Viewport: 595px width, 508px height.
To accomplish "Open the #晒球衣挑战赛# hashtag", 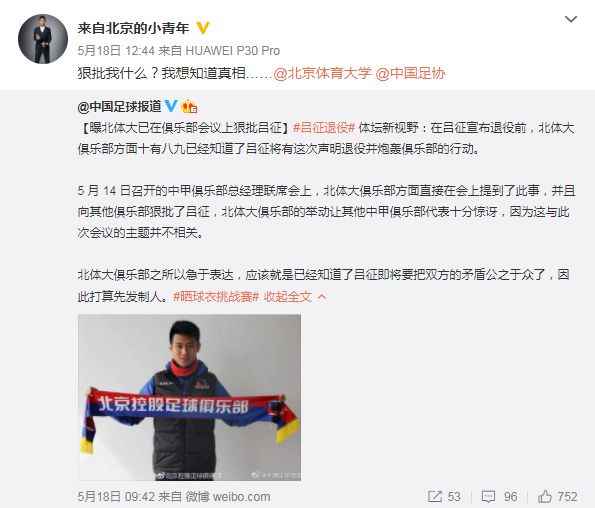I will (x=216, y=297).
